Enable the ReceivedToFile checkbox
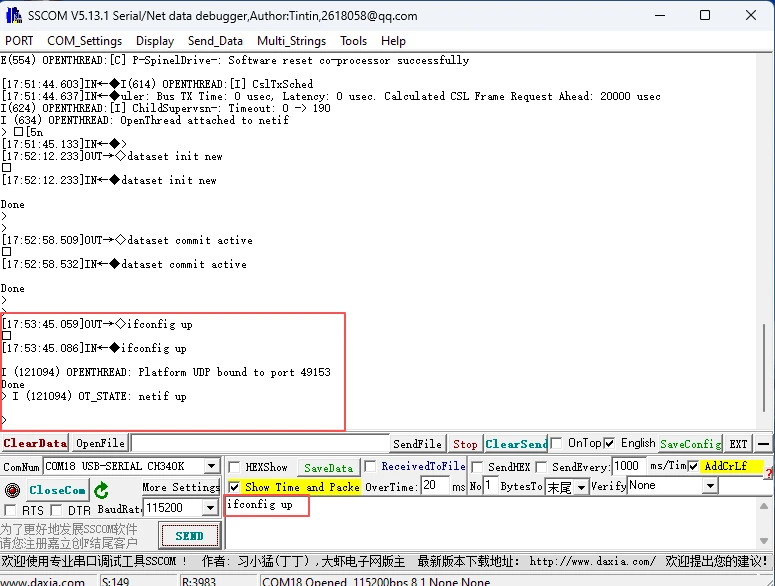This screenshot has width=775, height=586. (x=371, y=466)
